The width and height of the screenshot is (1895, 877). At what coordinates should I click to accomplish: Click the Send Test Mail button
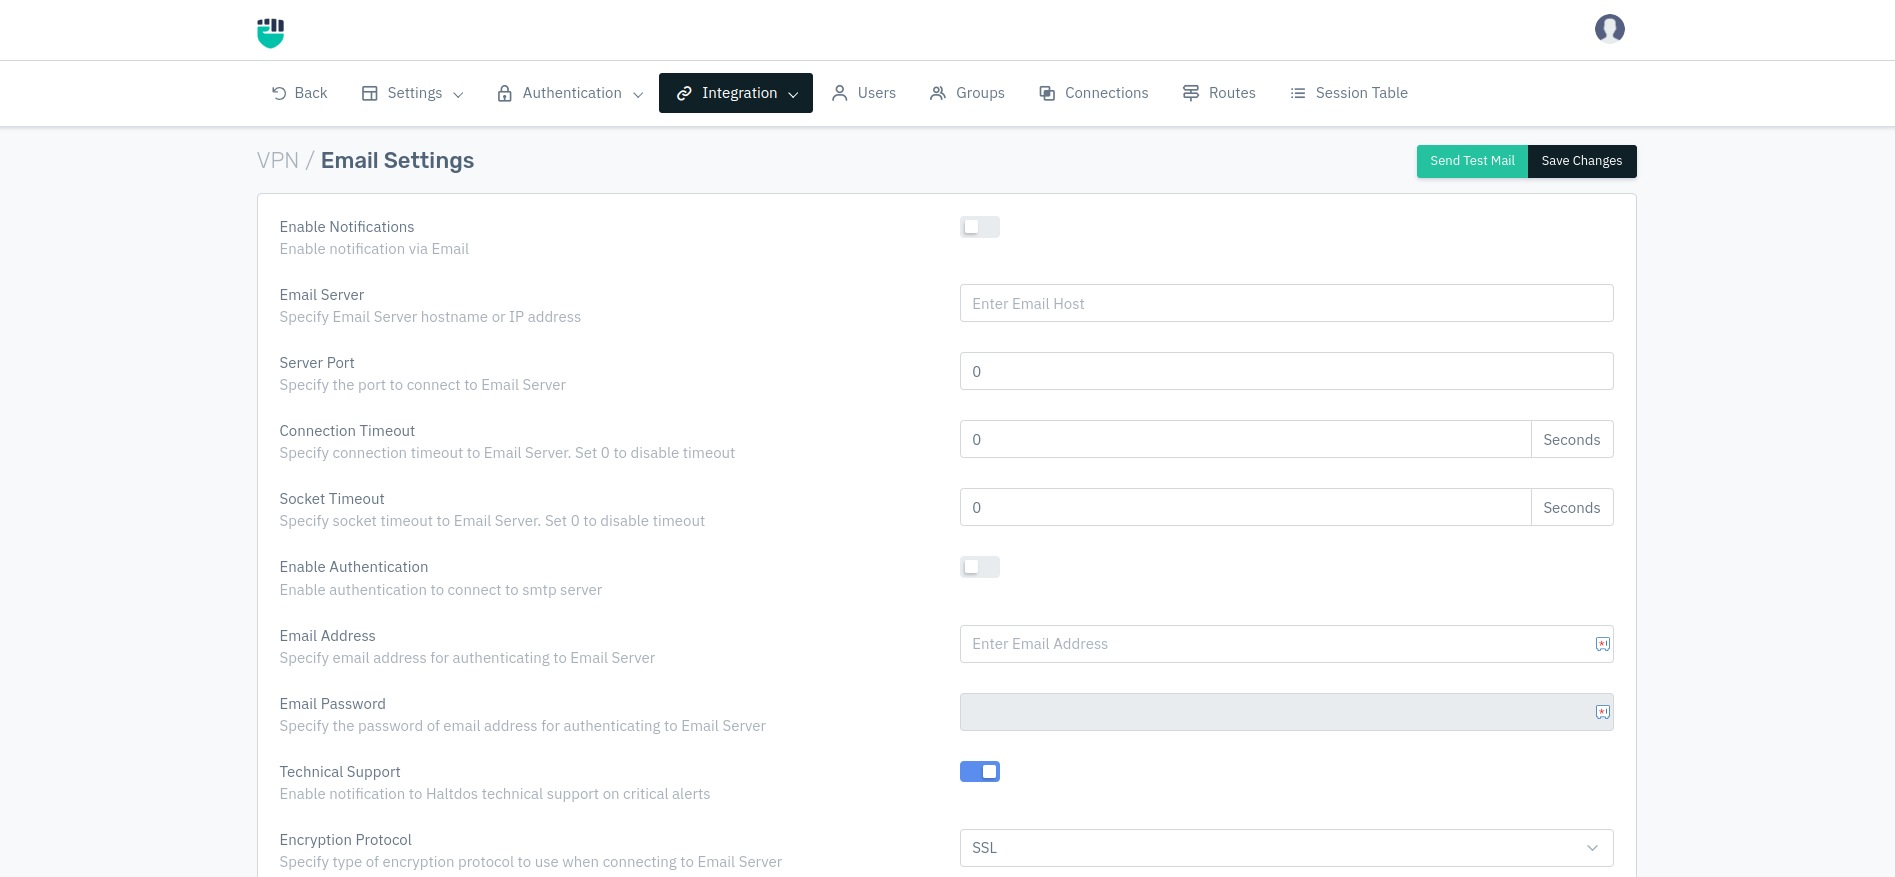pyautogui.click(x=1472, y=161)
